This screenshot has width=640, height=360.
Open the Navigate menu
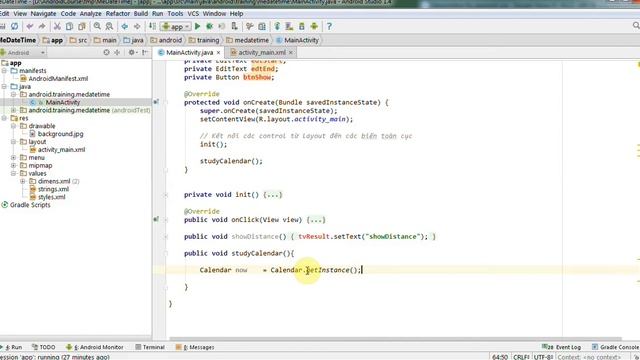(43, 13)
